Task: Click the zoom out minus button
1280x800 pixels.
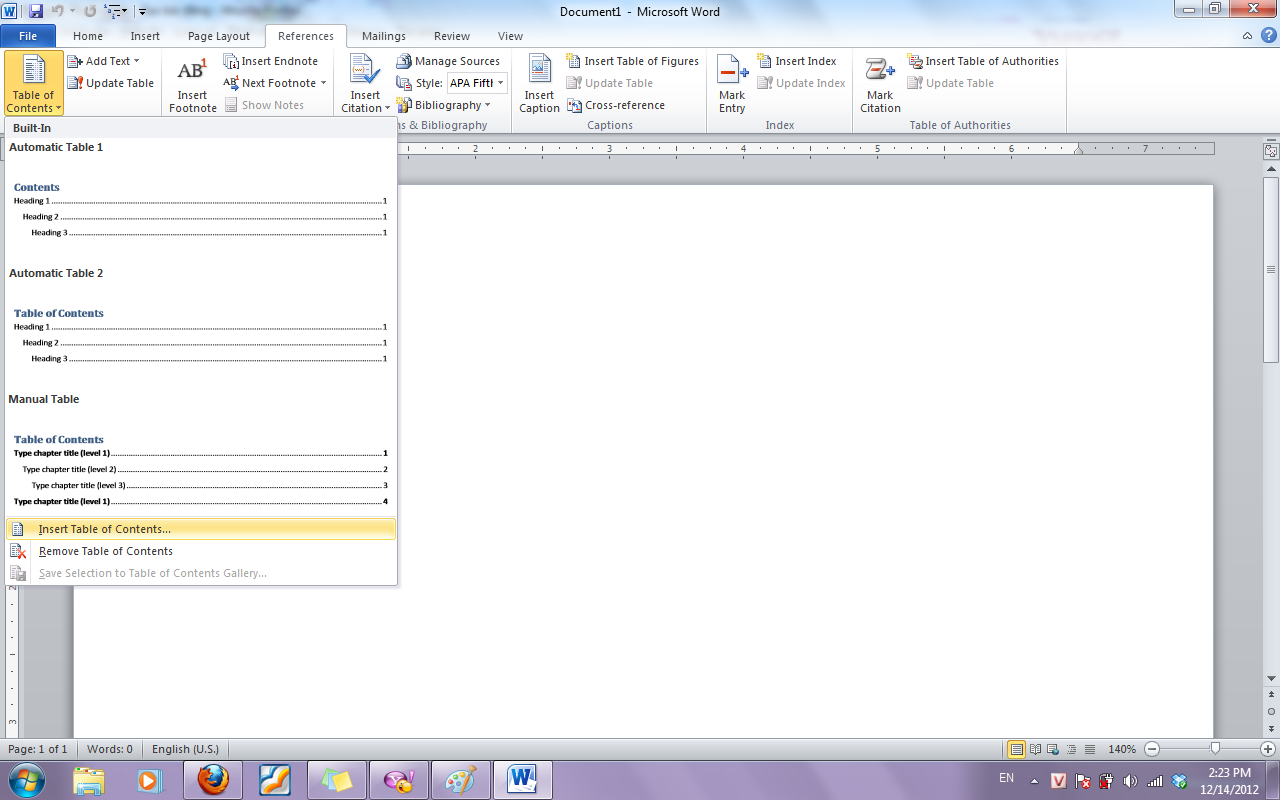Action: [x=1152, y=749]
